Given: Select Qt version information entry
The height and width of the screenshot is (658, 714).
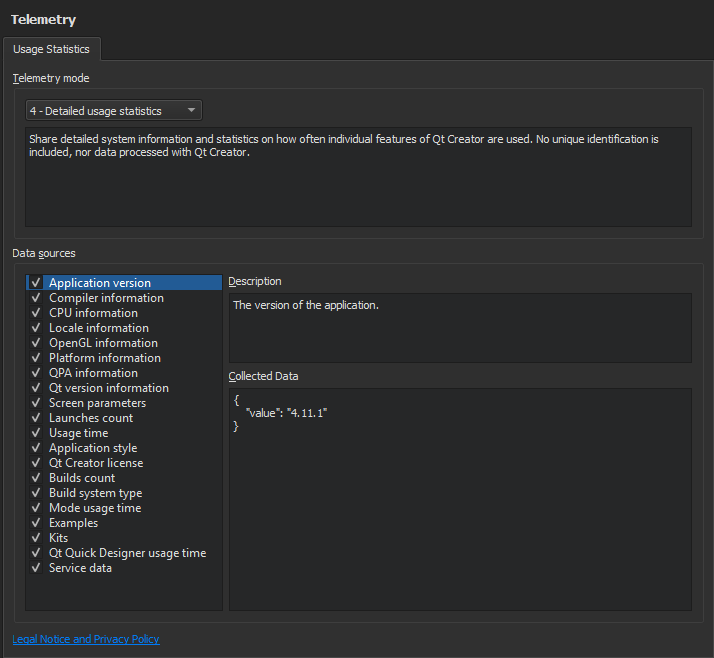Looking at the screenshot, I should point(109,388).
